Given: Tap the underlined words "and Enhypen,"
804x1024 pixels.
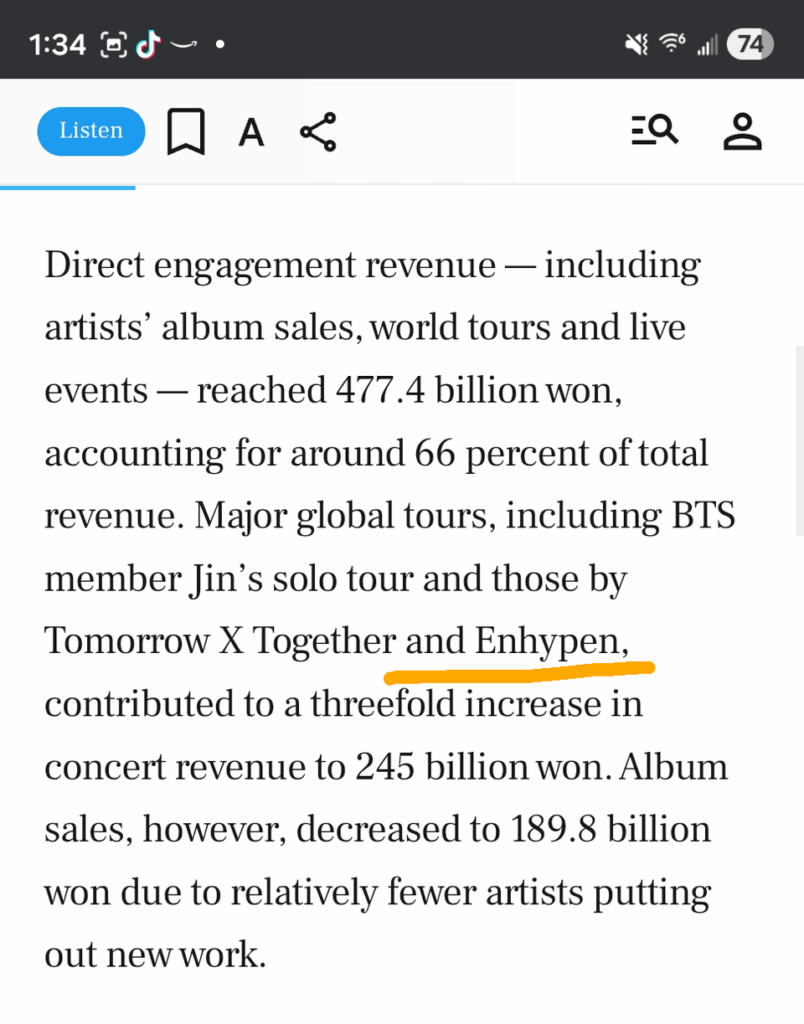Looking at the screenshot, I should click(x=517, y=641).
